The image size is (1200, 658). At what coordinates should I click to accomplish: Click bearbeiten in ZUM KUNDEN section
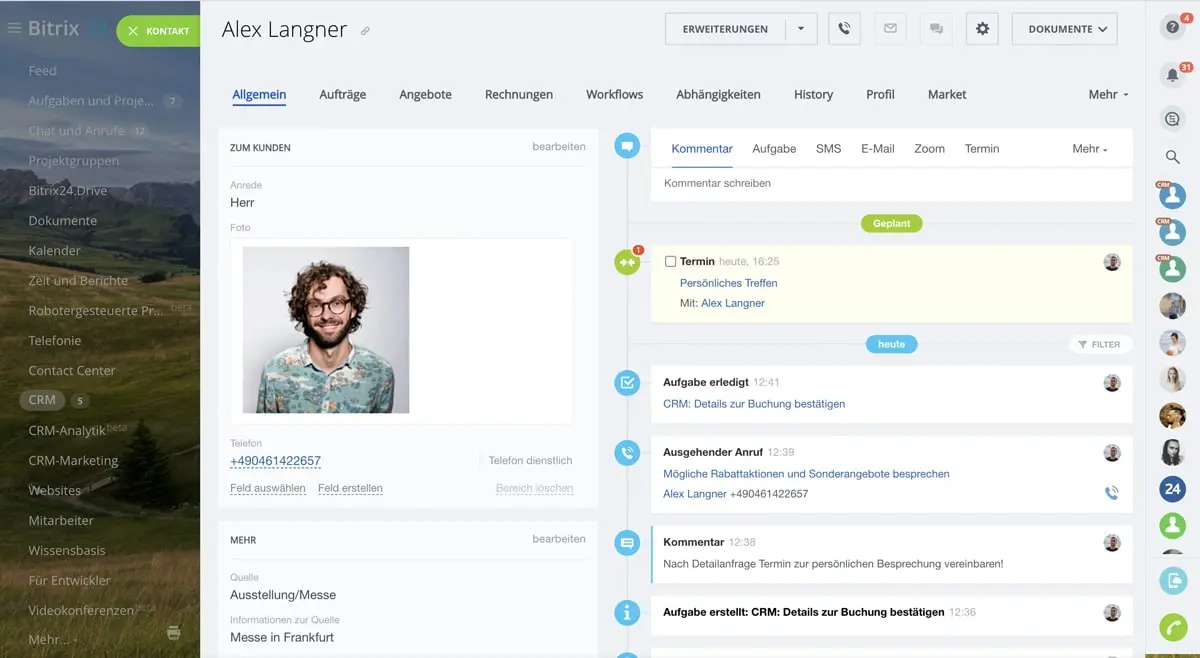[559, 147]
